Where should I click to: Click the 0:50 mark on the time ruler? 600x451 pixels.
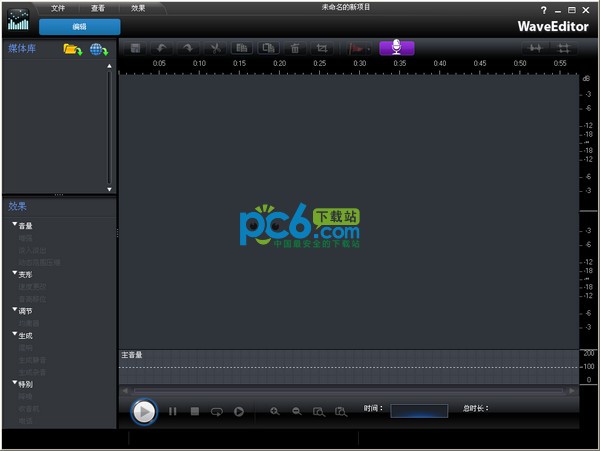pos(520,63)
